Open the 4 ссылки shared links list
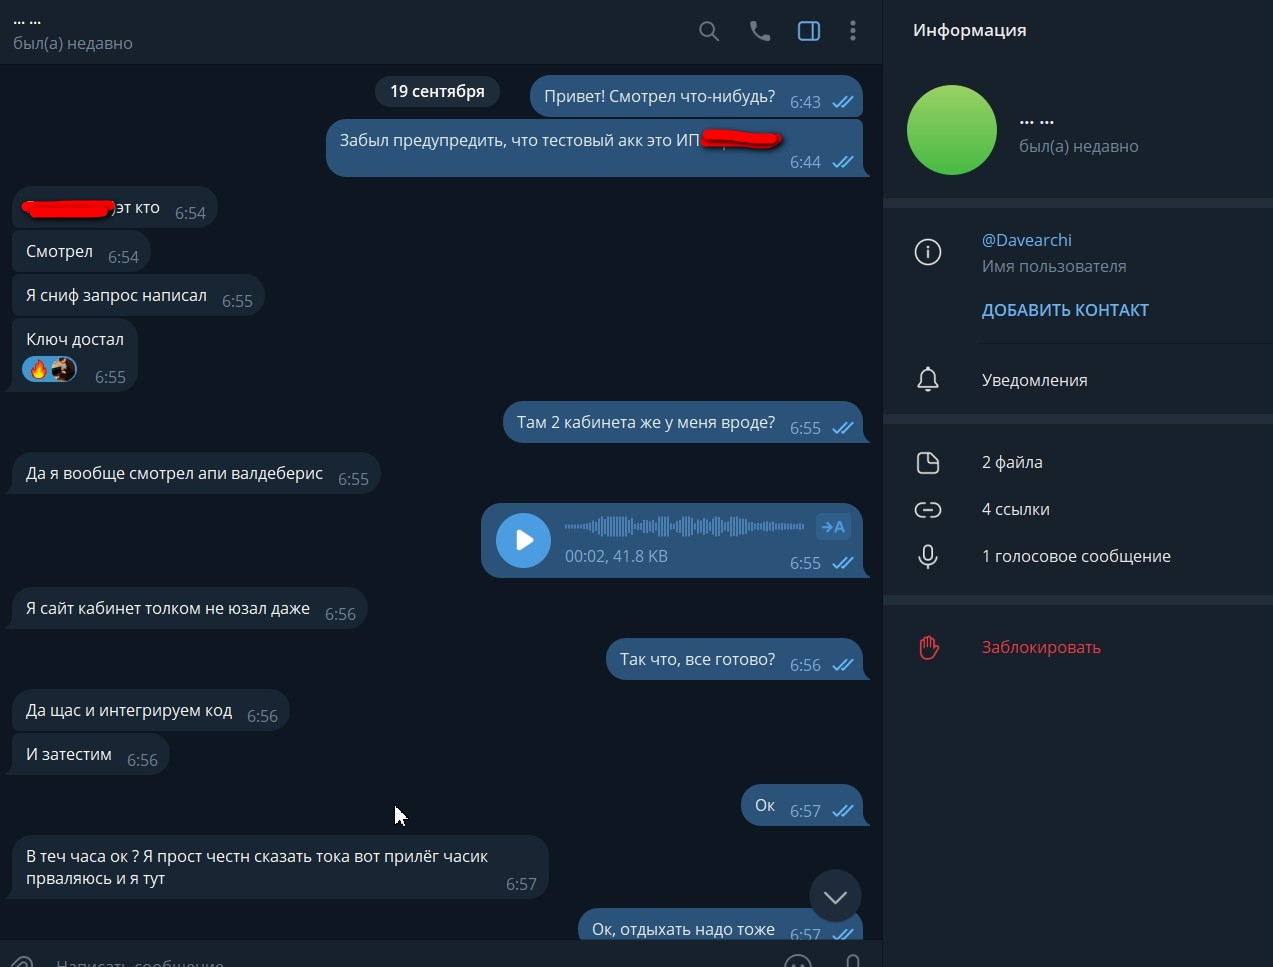The image size is (1273, 967). tap(1078, 509)
